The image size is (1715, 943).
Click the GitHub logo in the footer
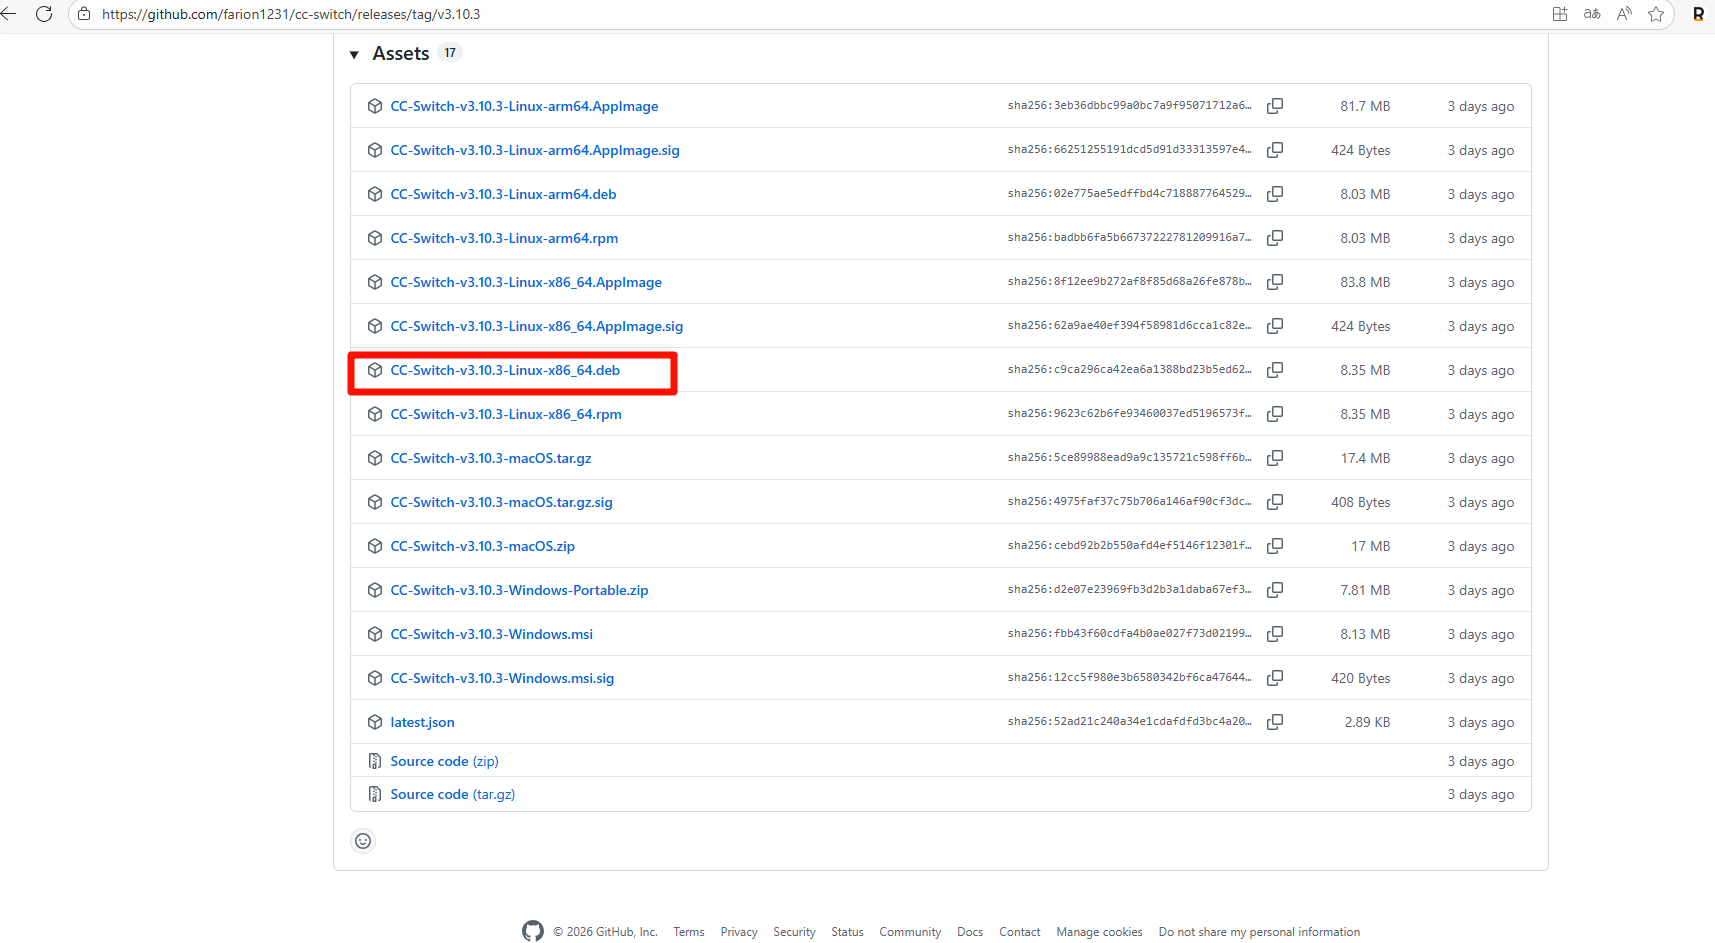[x=533, y=931]
